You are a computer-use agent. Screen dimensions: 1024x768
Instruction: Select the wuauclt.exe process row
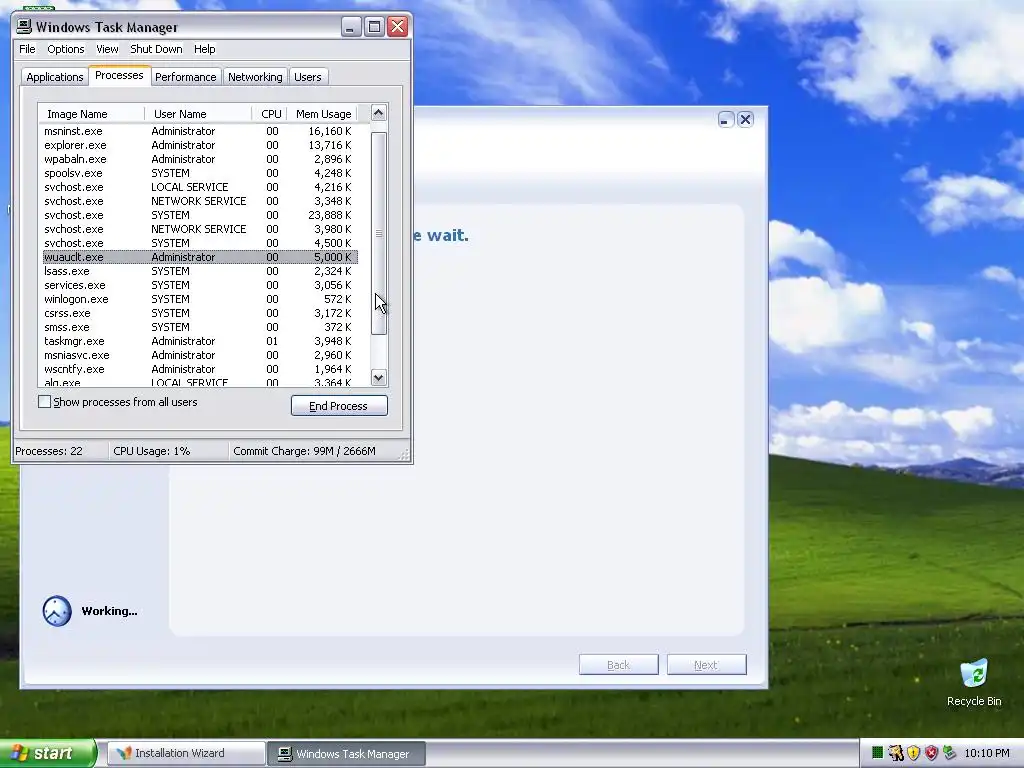pos(200,257)
